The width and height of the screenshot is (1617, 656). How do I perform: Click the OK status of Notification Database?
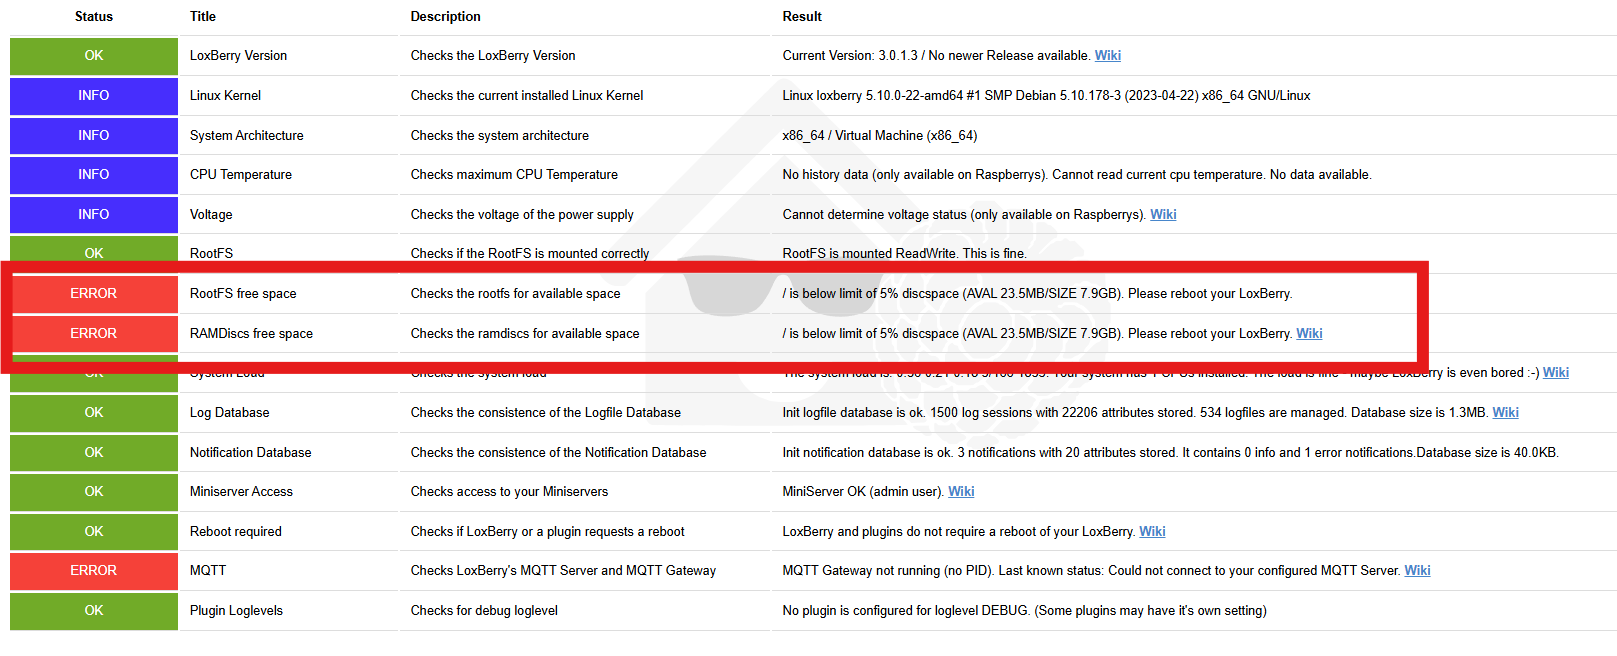click(x=94, y=453)
